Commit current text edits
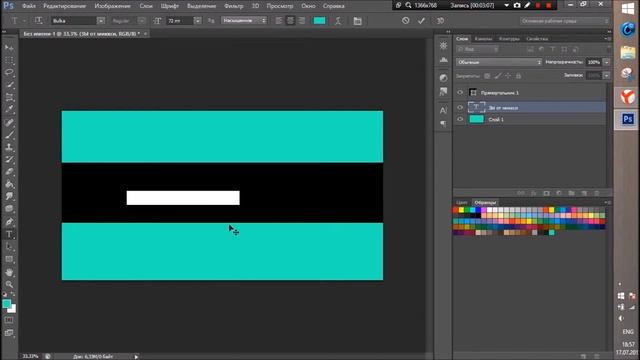The image size is (640, 360). point(421,20)
